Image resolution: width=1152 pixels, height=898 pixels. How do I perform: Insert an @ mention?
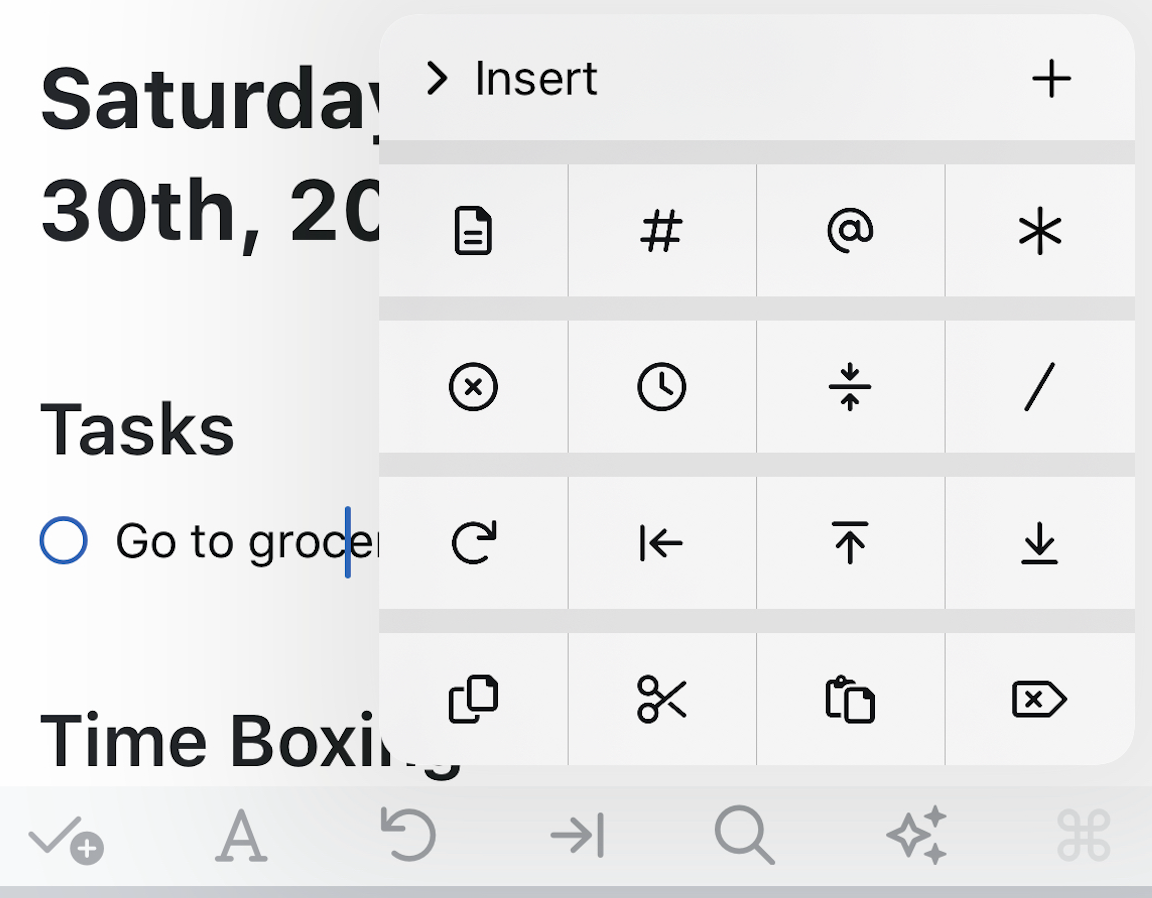(850, 231)
